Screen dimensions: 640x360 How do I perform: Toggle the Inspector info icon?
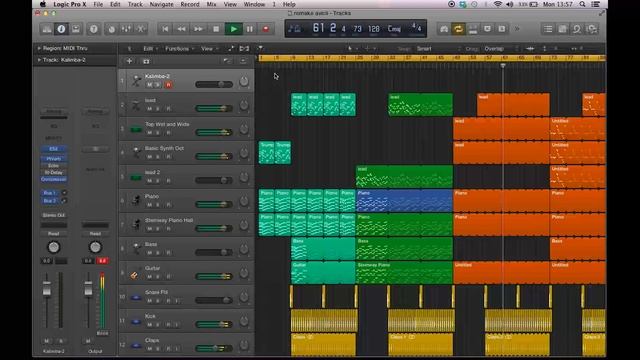point(61,29)
